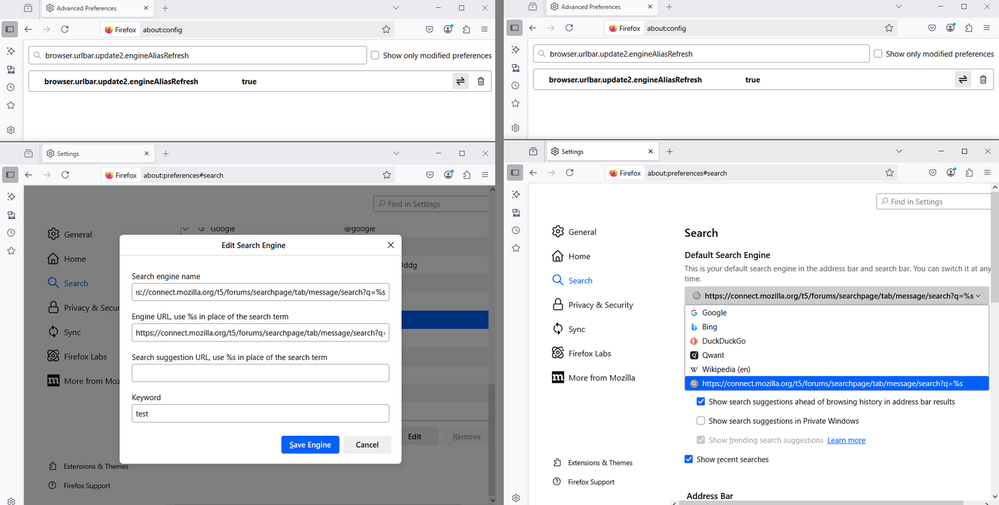The image size is (999, 505).
Task: Open Extensions puzzle icon in top-left about:config window
Action: [x=466, y=29]
